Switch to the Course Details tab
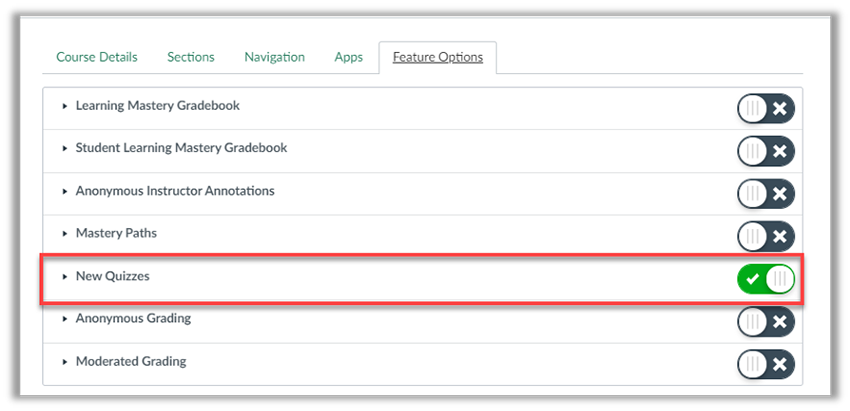This screenshot has width=850, height=411. (x=97, y=57)
